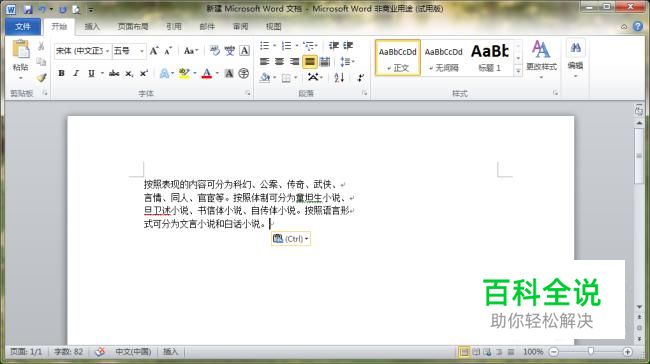Click the Copy icon
The image size is (650, 364).
[x=41, y=62]
